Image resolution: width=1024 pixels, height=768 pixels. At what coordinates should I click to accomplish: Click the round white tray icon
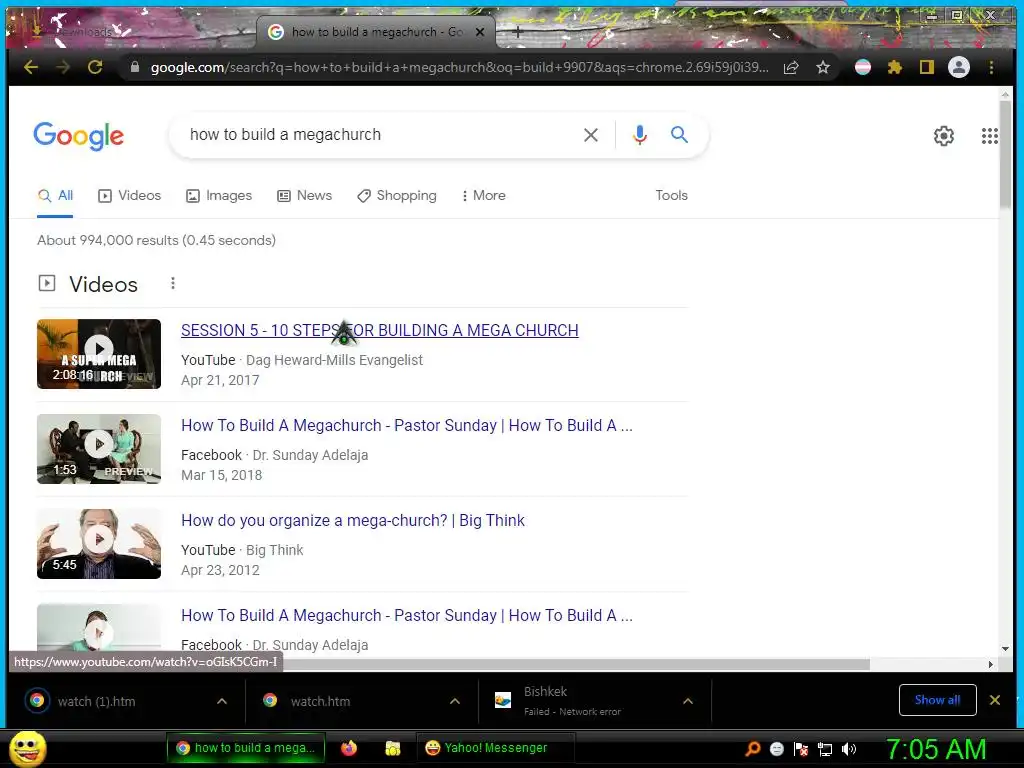(x=776, y=749)
